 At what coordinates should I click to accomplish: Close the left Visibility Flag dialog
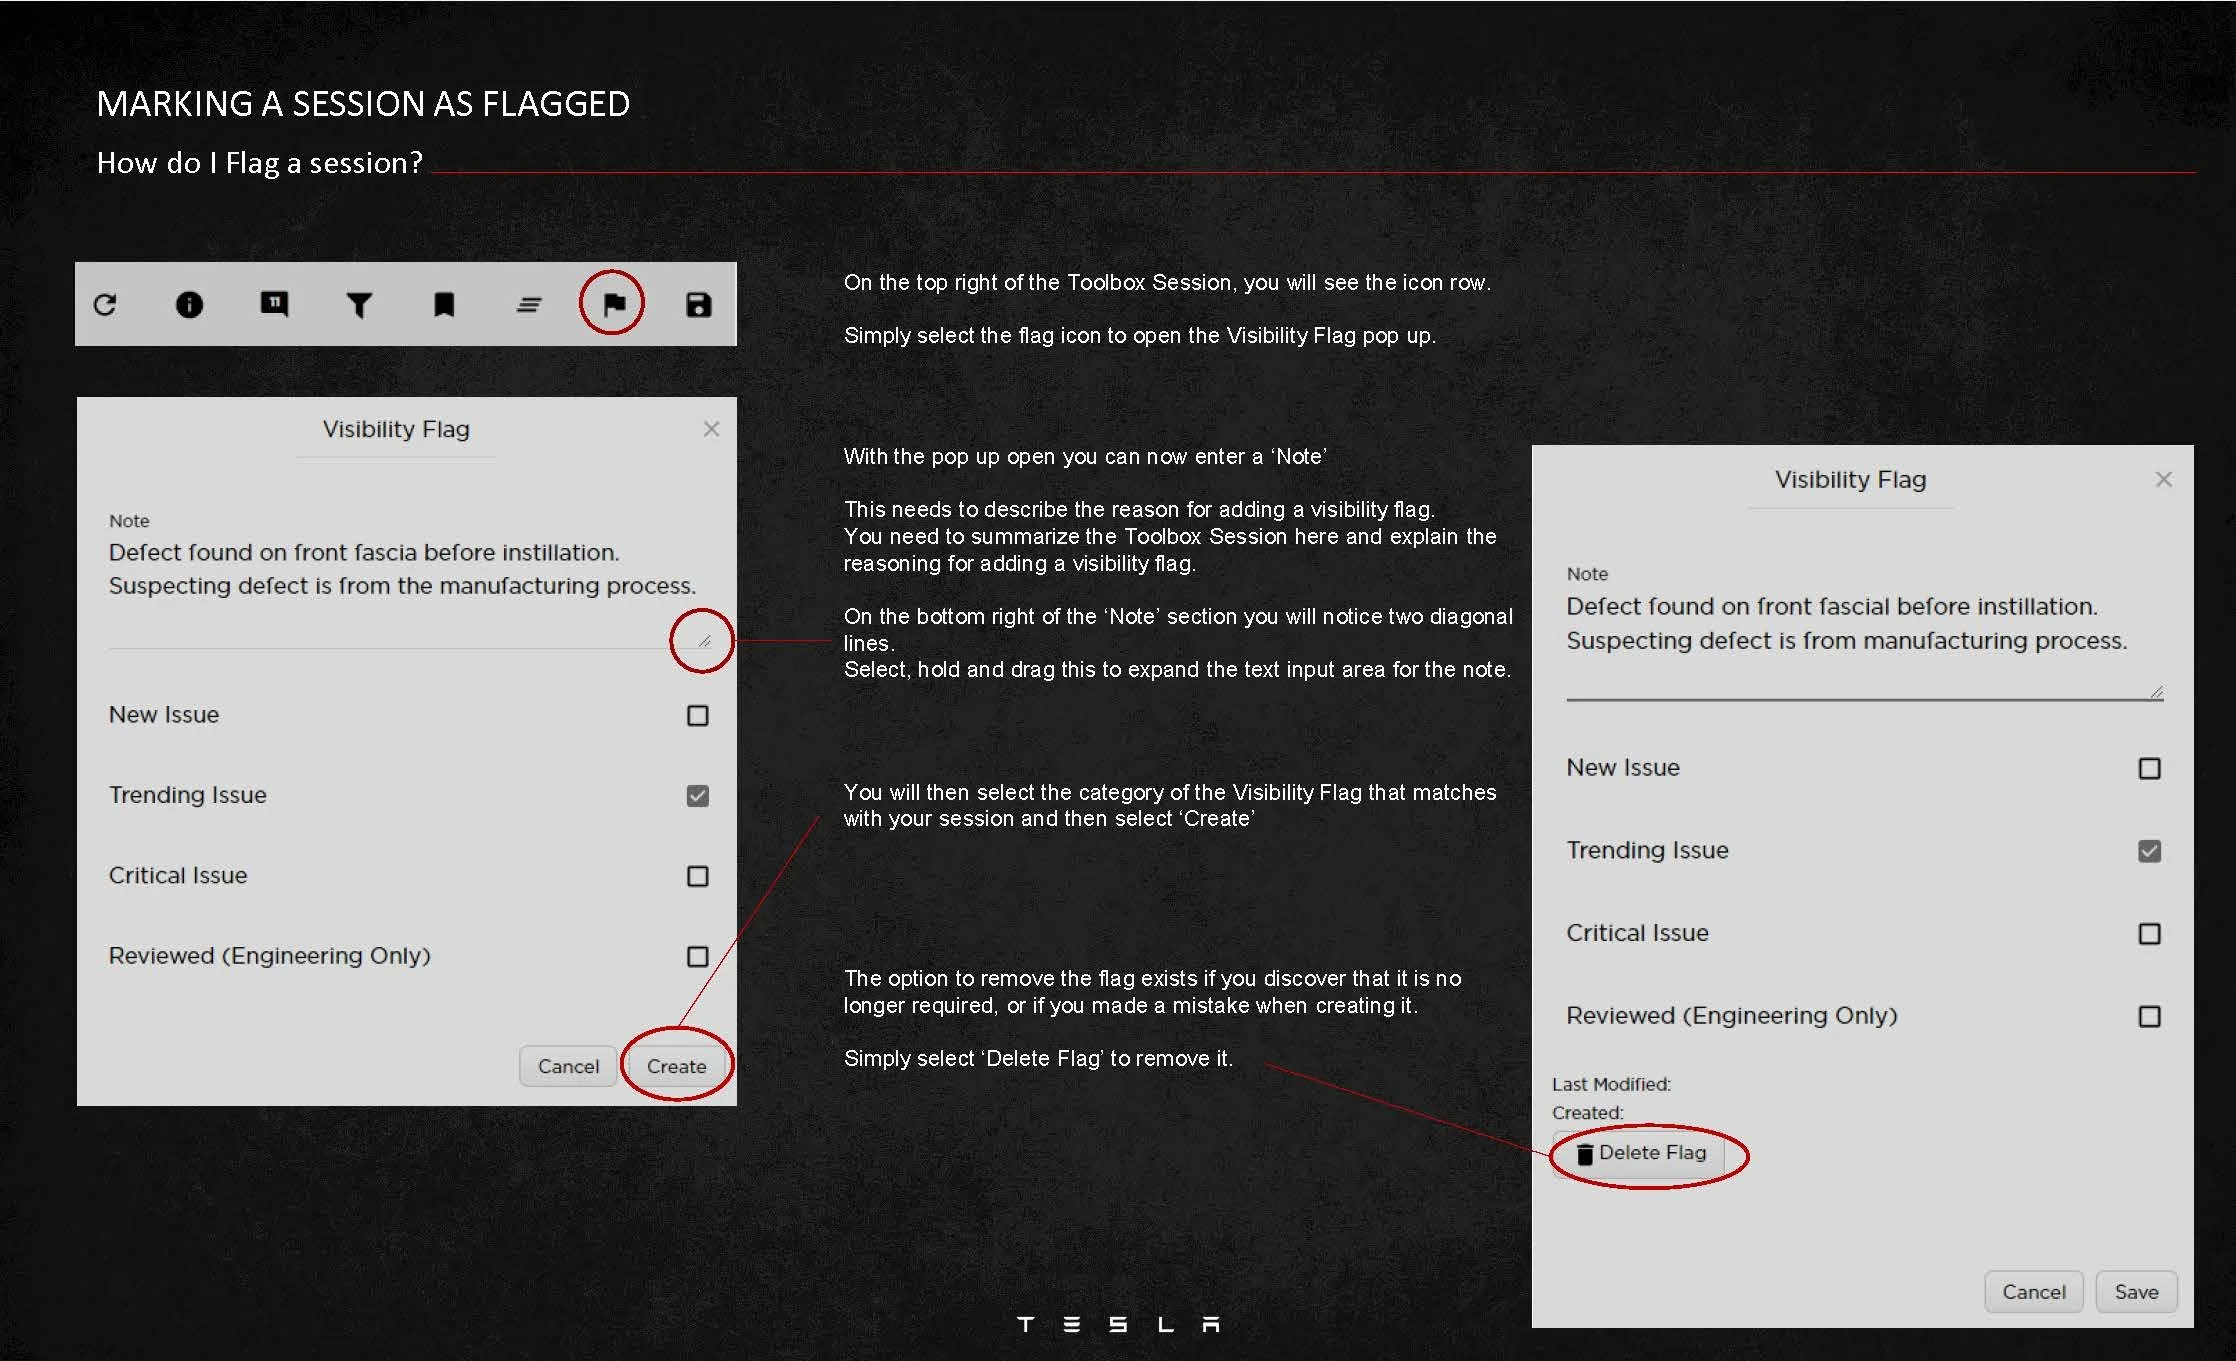tap(711, 429)
